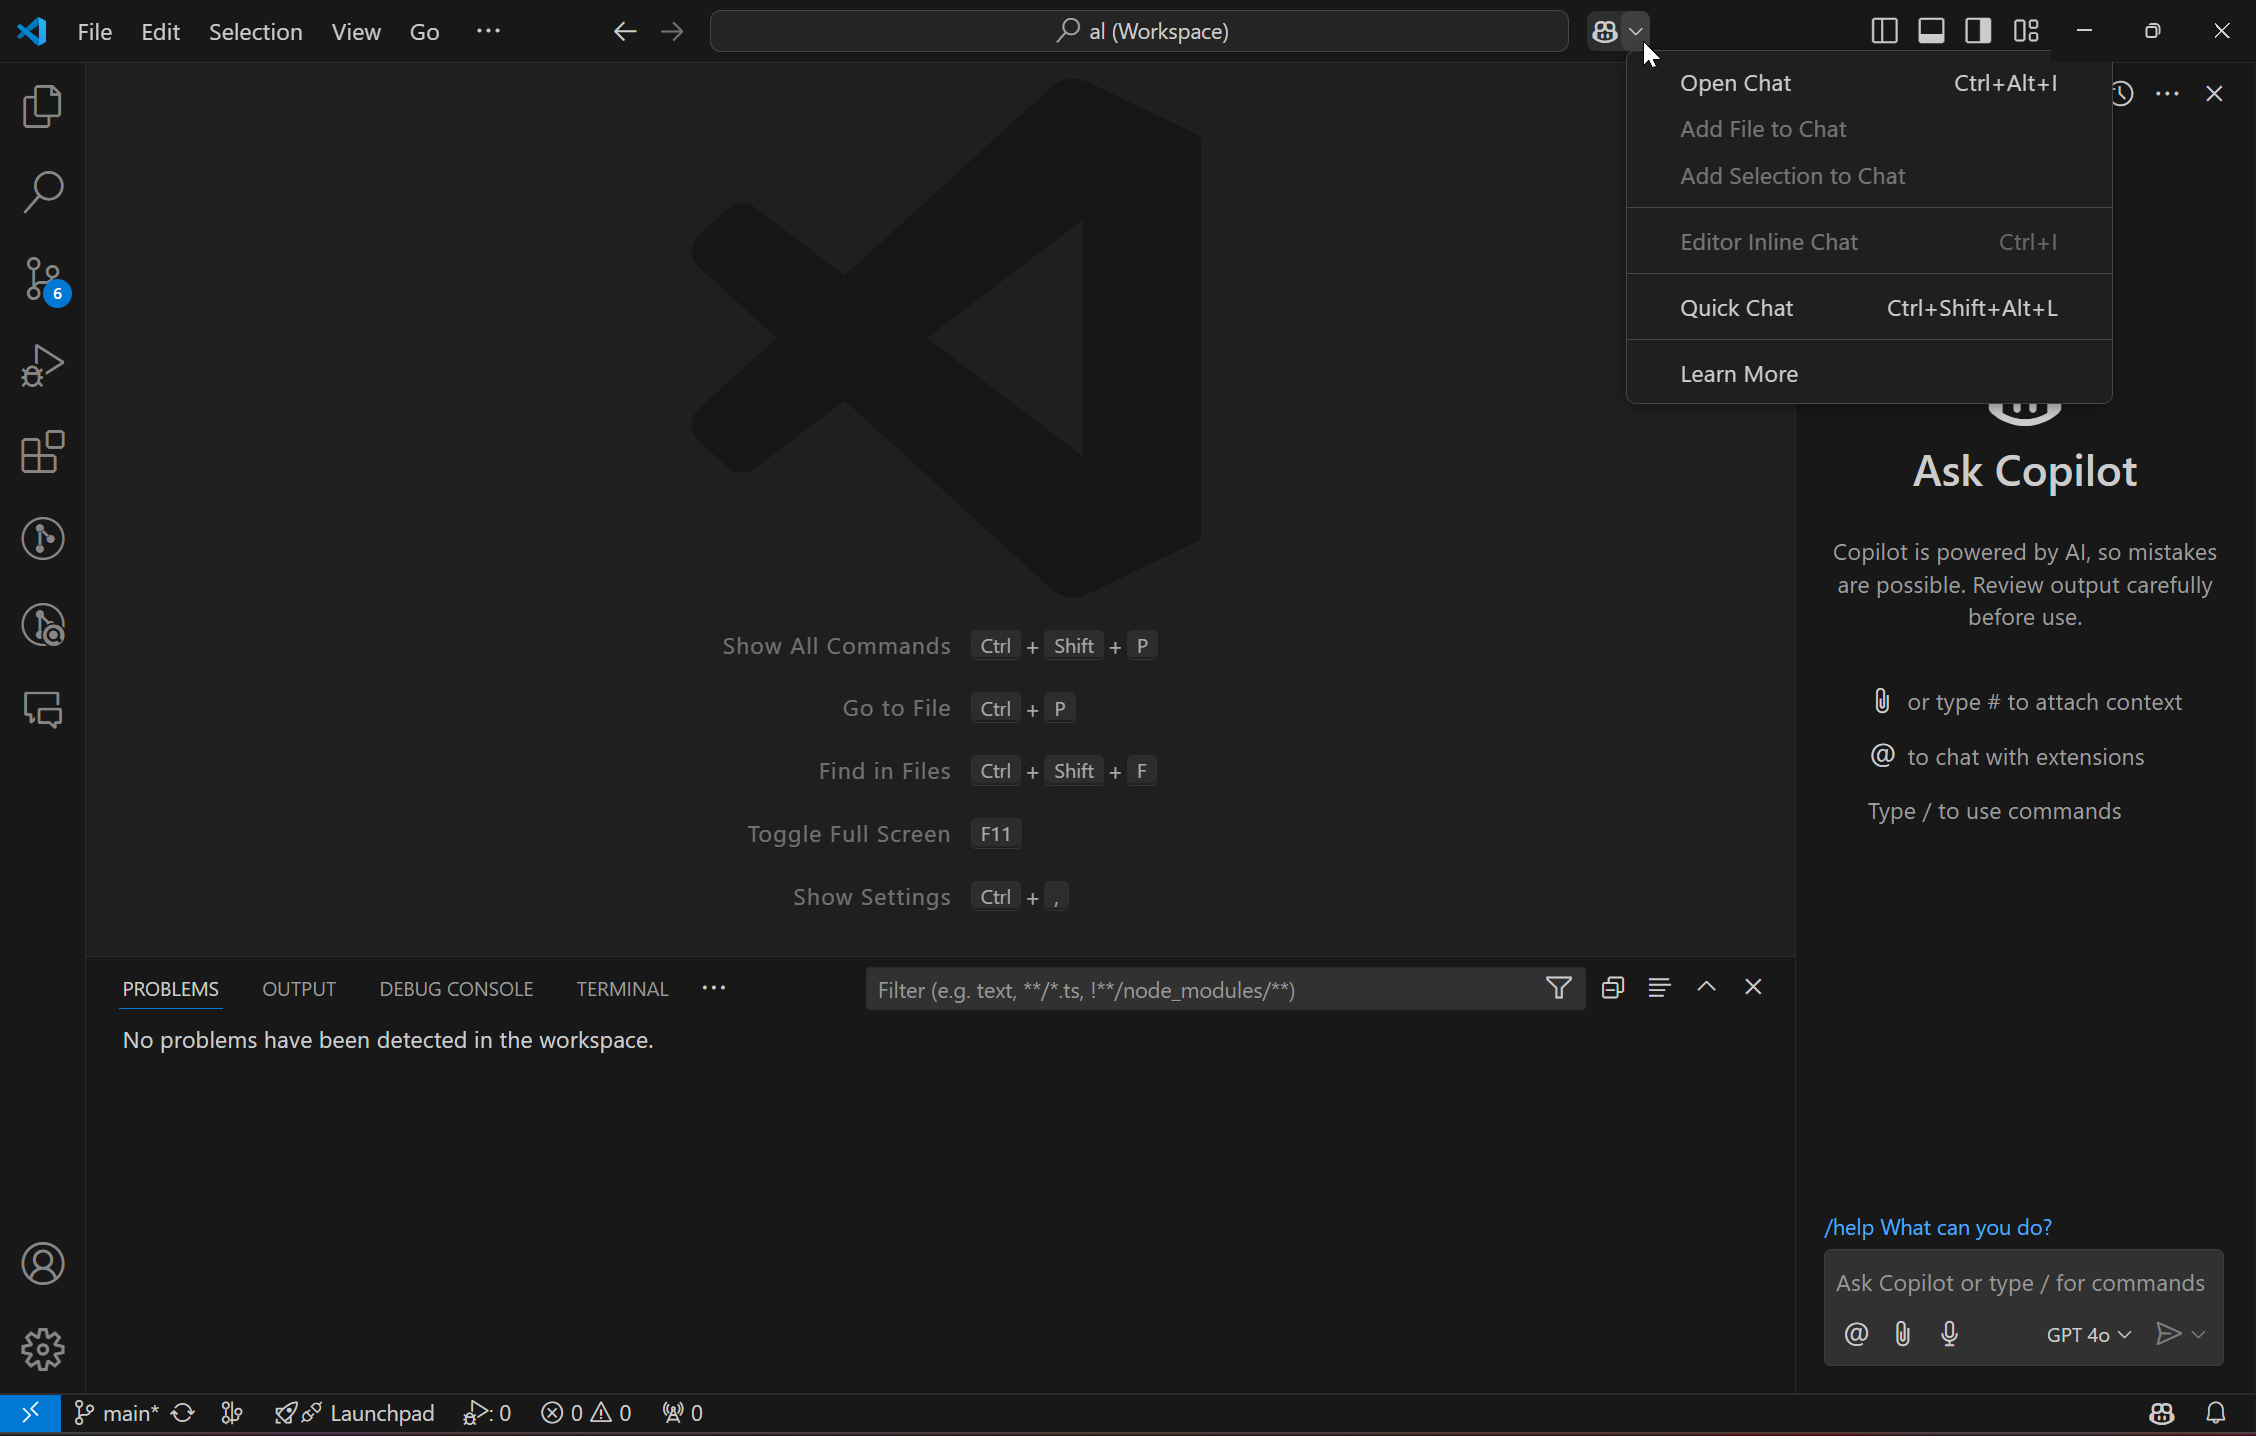2256x1436 pixels.
Task: Click the microphone icon in Copilot chat input
Action: 1948,1334
